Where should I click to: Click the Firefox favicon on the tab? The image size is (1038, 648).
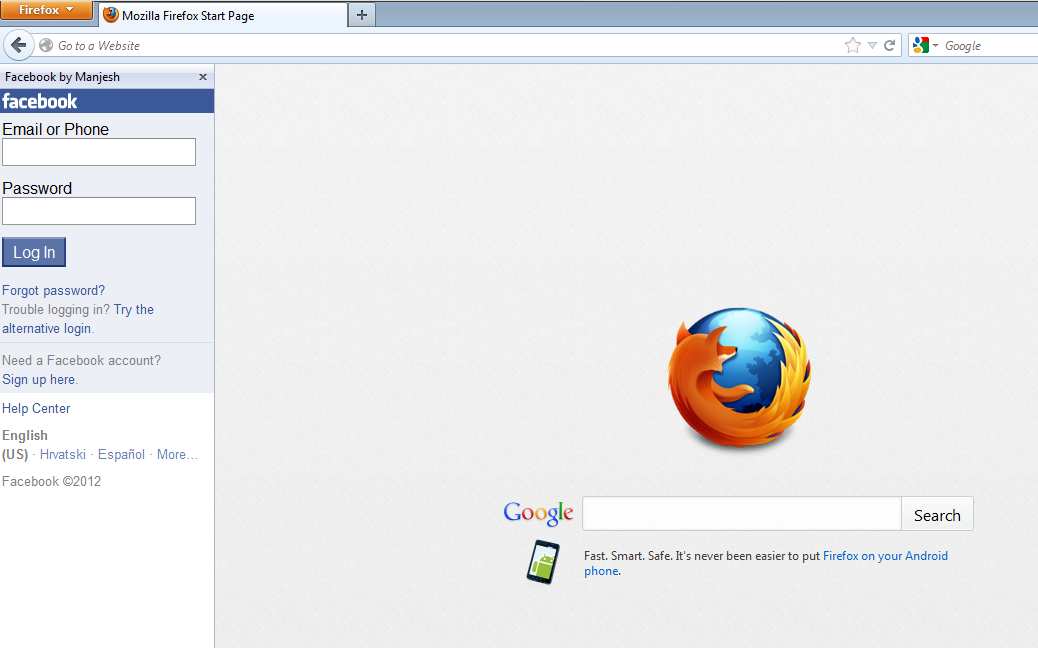111,15
